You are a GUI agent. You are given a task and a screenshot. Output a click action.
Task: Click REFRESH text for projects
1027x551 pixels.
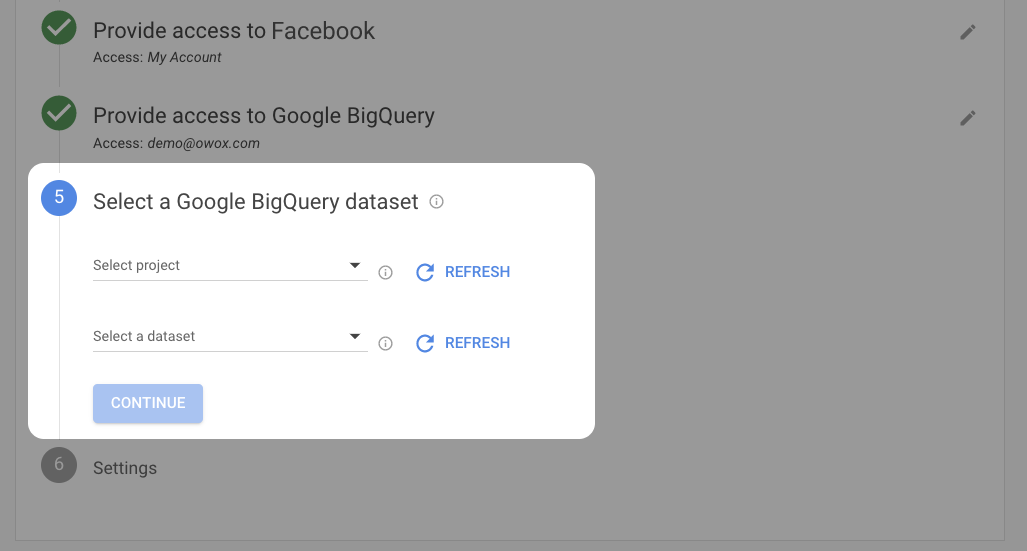coord(477,272)
